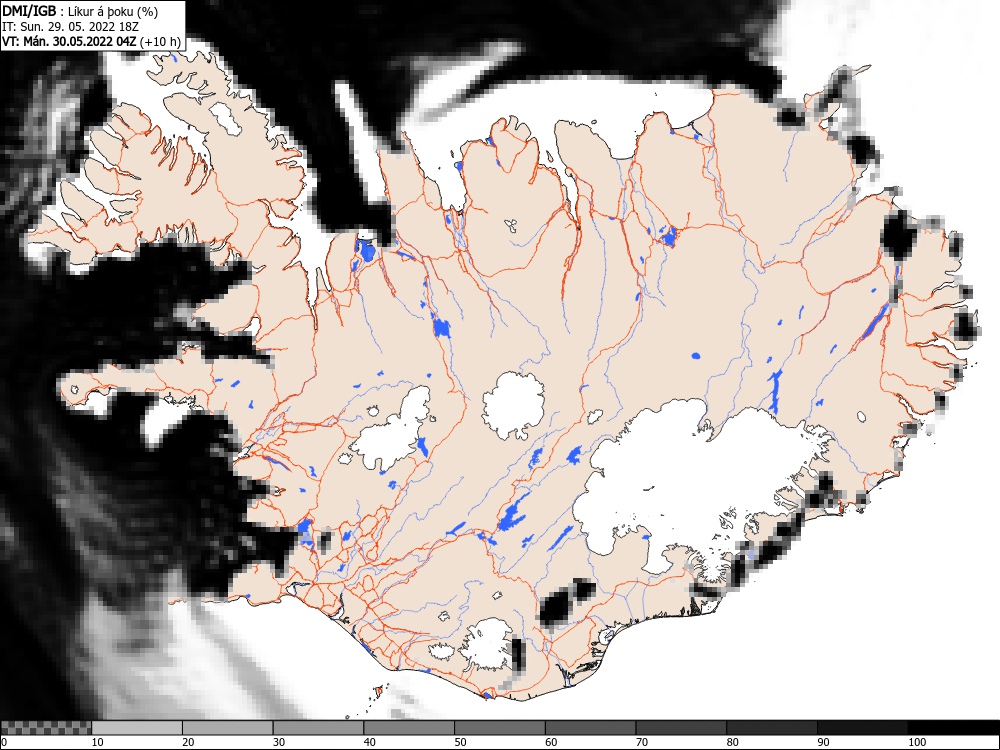This screenshot has width=1000, height=750.
Task: Pick the 40–50 gray legend swatch
Action: [x=409, y=728]
